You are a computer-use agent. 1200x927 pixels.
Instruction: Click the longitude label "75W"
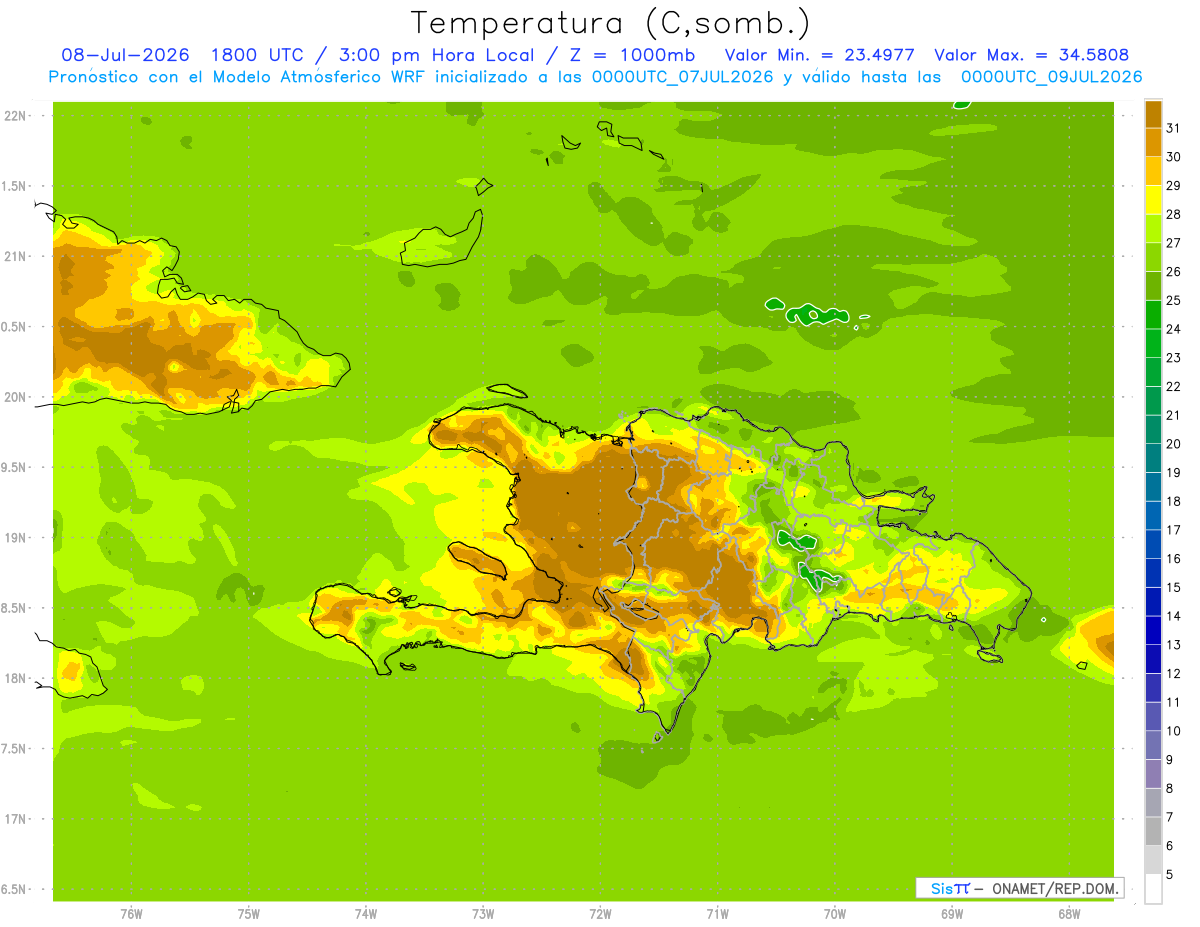pos(249,913)
